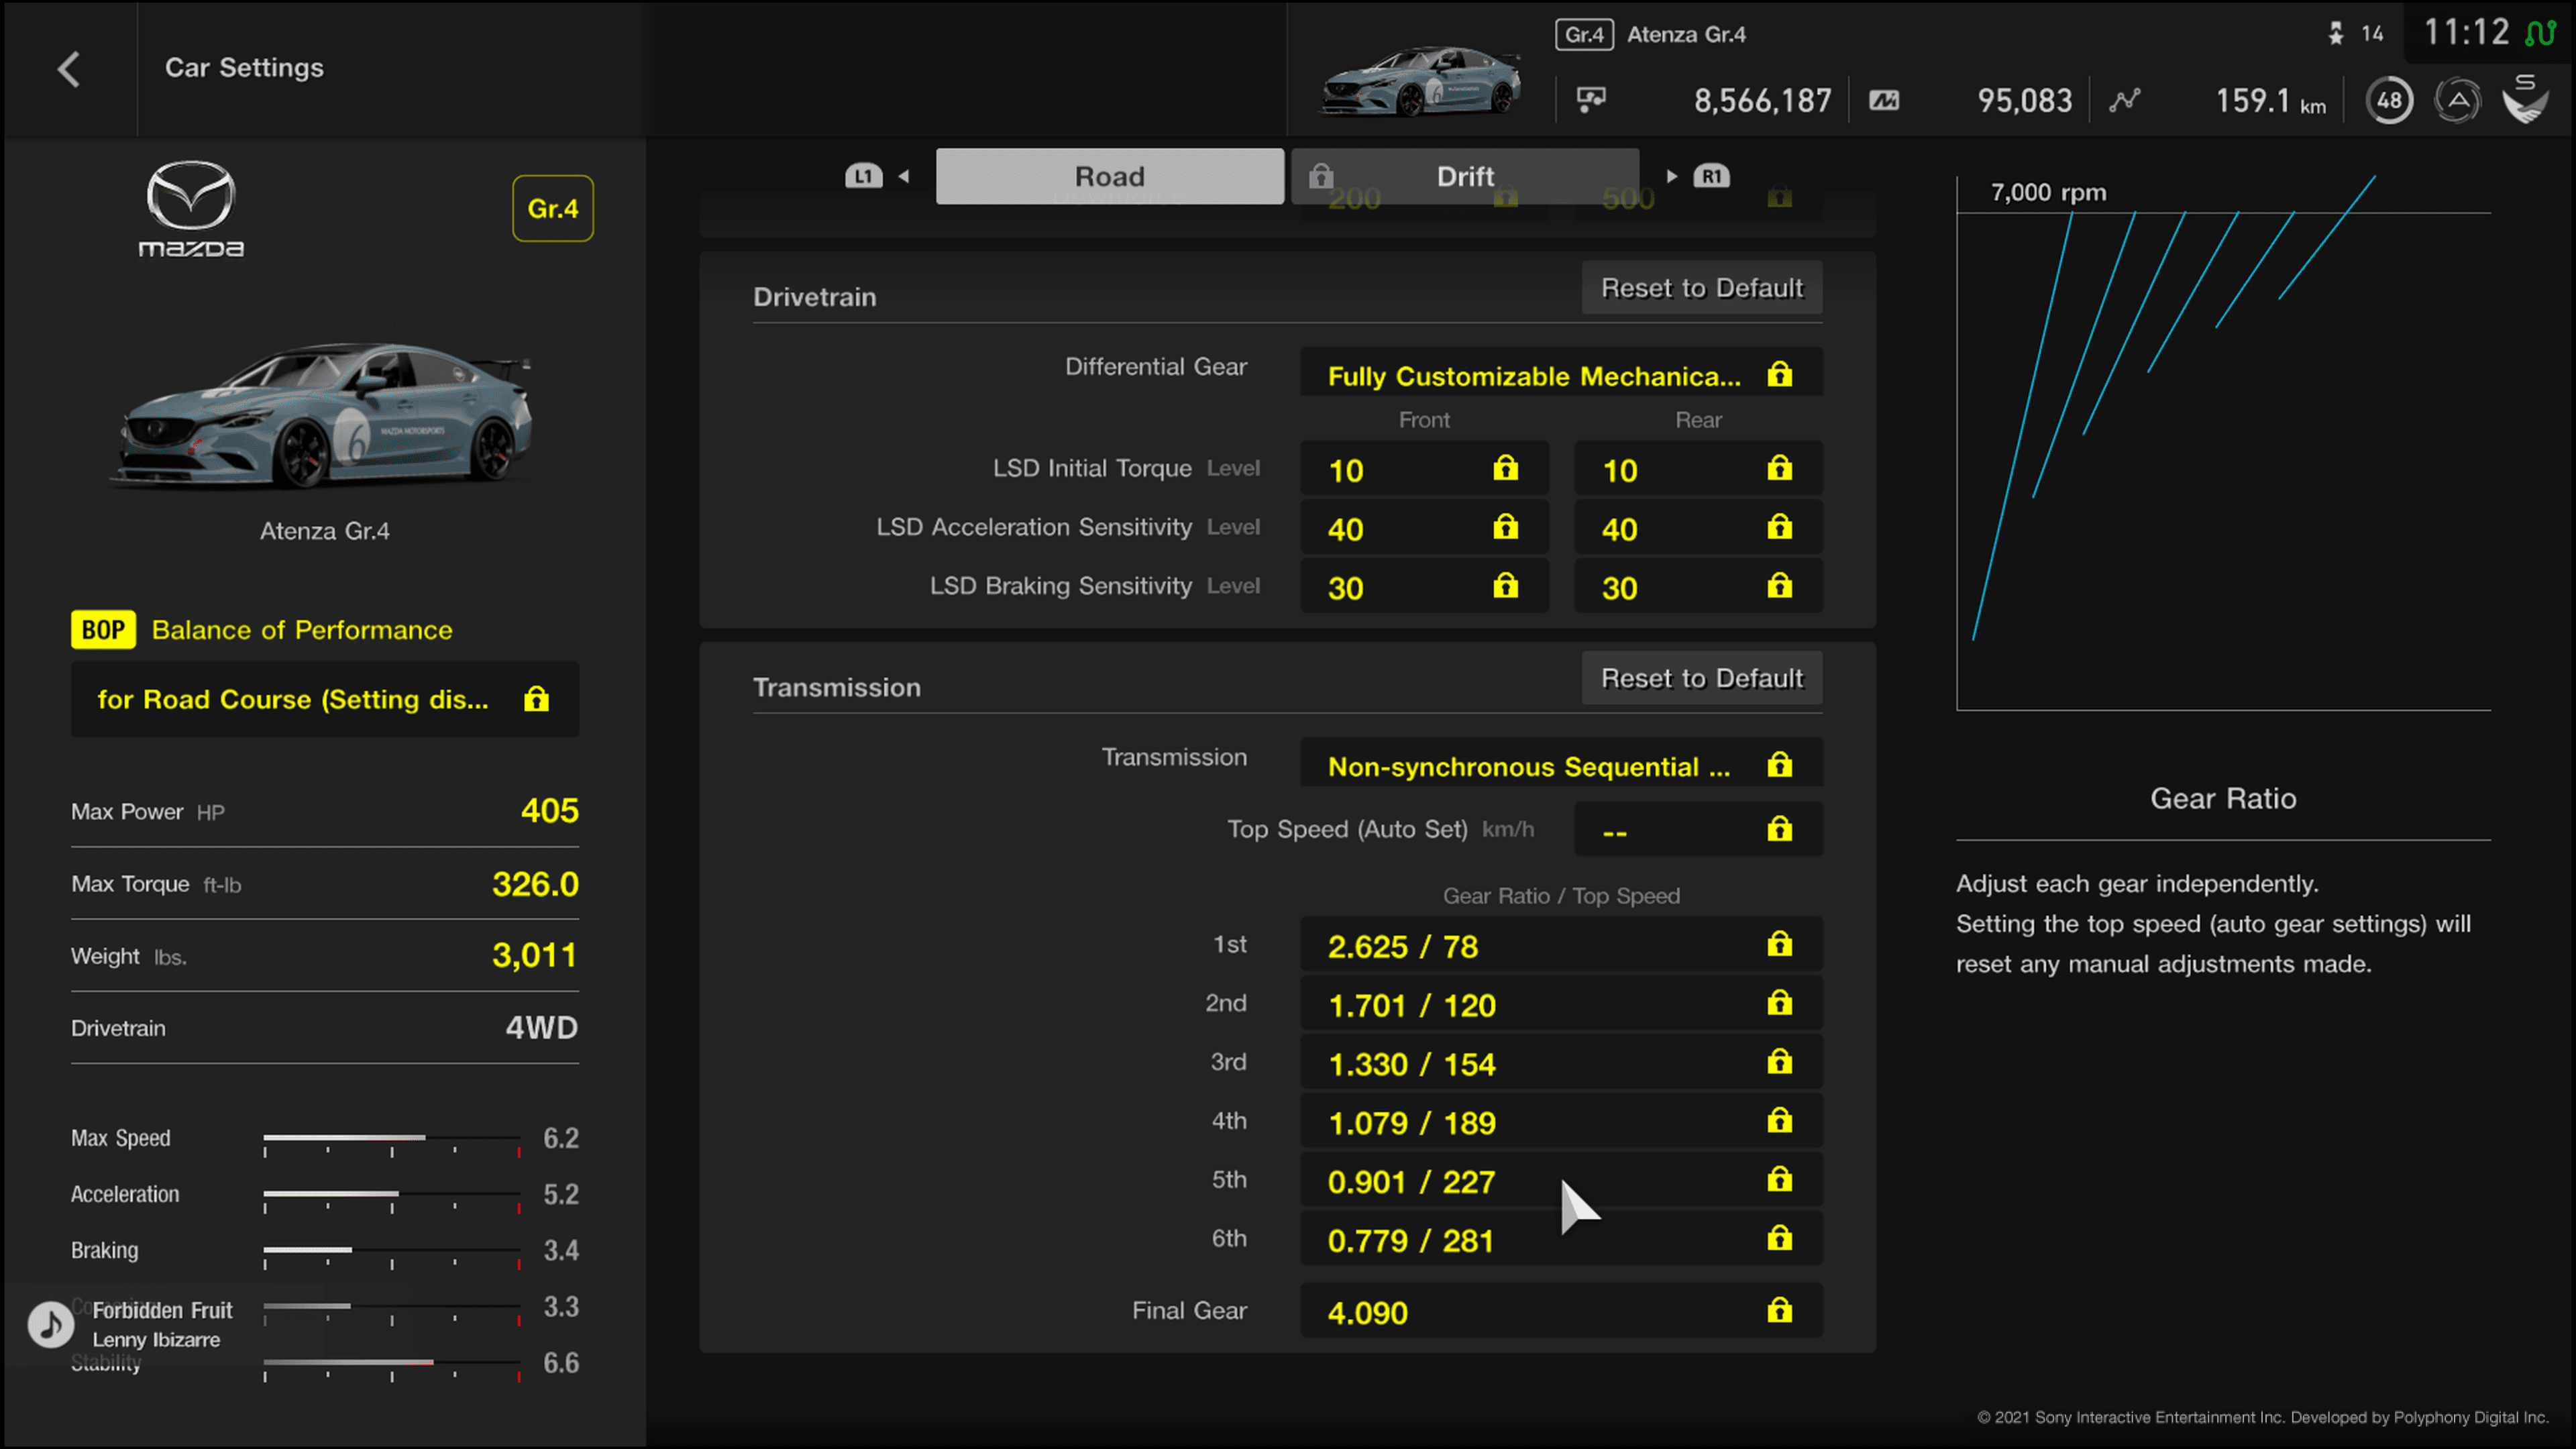Screen dimensions: 2576x1449
Task: Click the Mazda logo emblem
Action: tap(191, 209)
